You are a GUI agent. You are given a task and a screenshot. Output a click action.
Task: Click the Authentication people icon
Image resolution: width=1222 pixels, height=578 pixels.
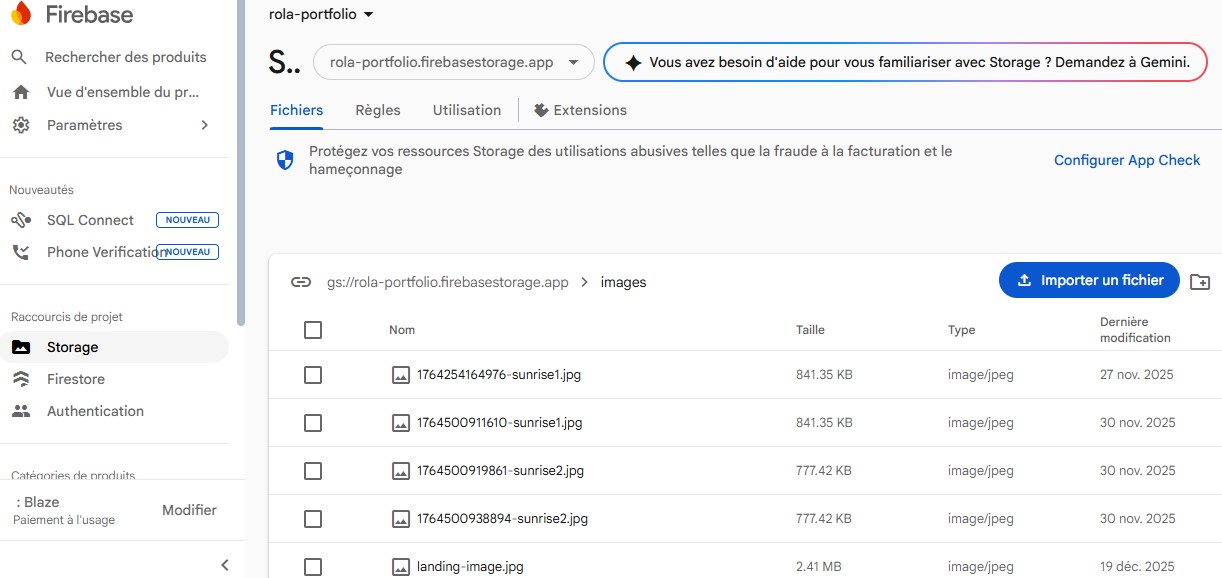point(20,411)
